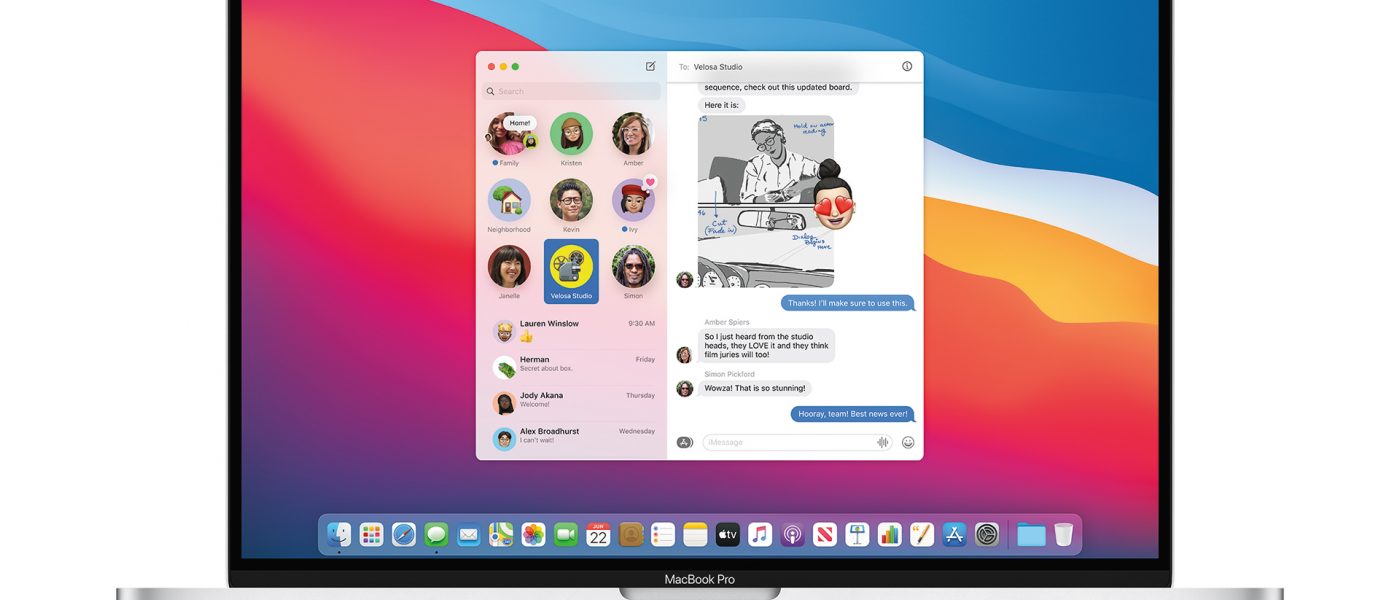Click the audio waveform record icon
1400x600 pixels.
coord(883,442)
